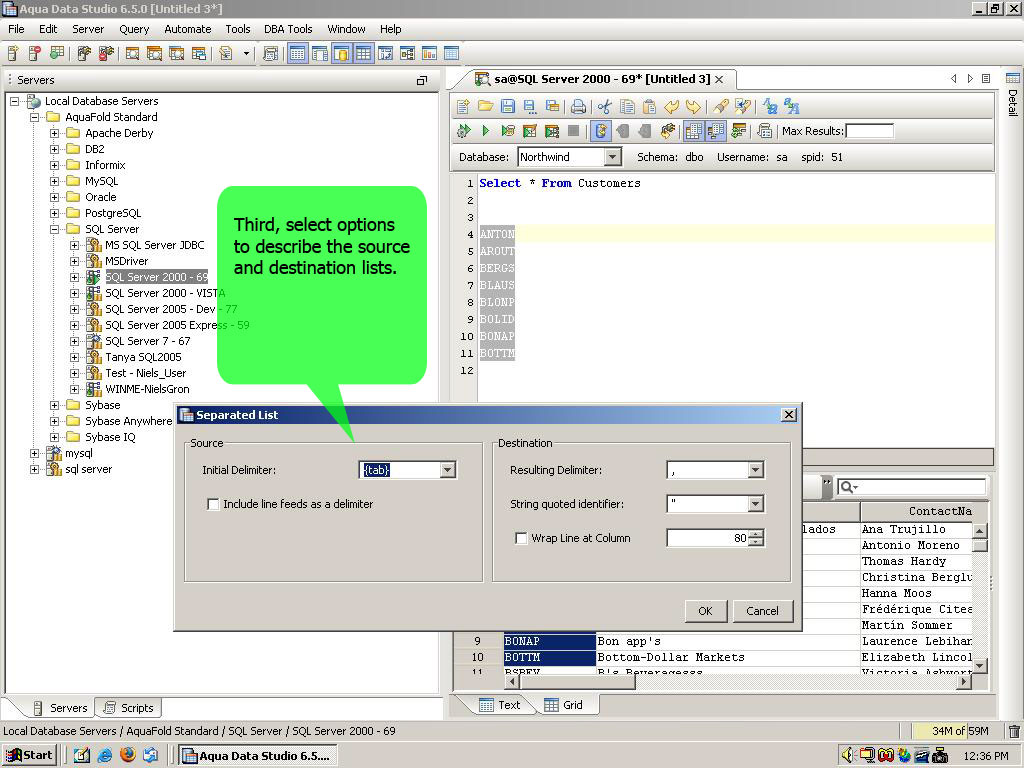This screenshot has width=1024, height=768.
Task: Click the Open file folder icon
Action: pos(485,106)
